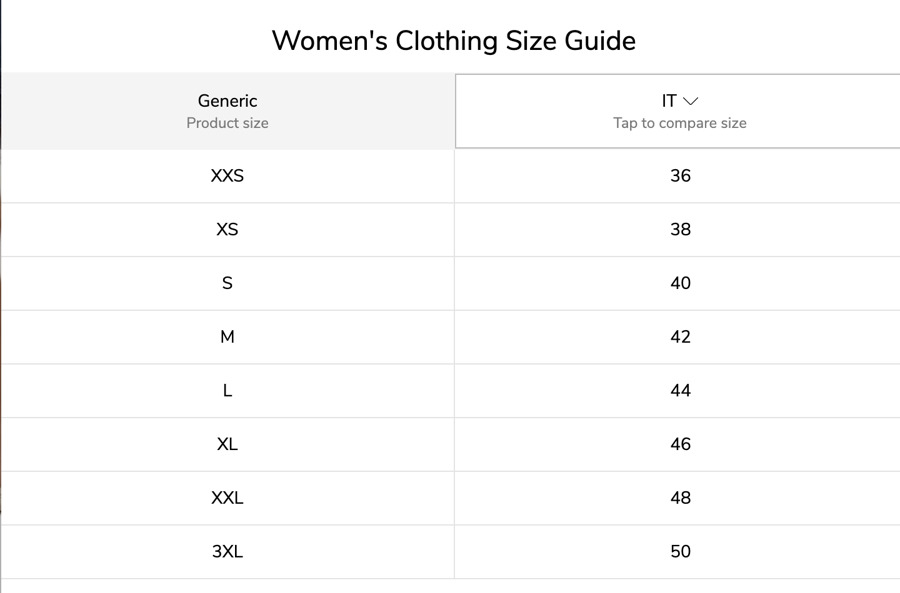Image resolution: width=900 pixels, height=593 pixels.
Task: Click the IT size 38 value
Action: pyautogui.click(x=680, y=230)
